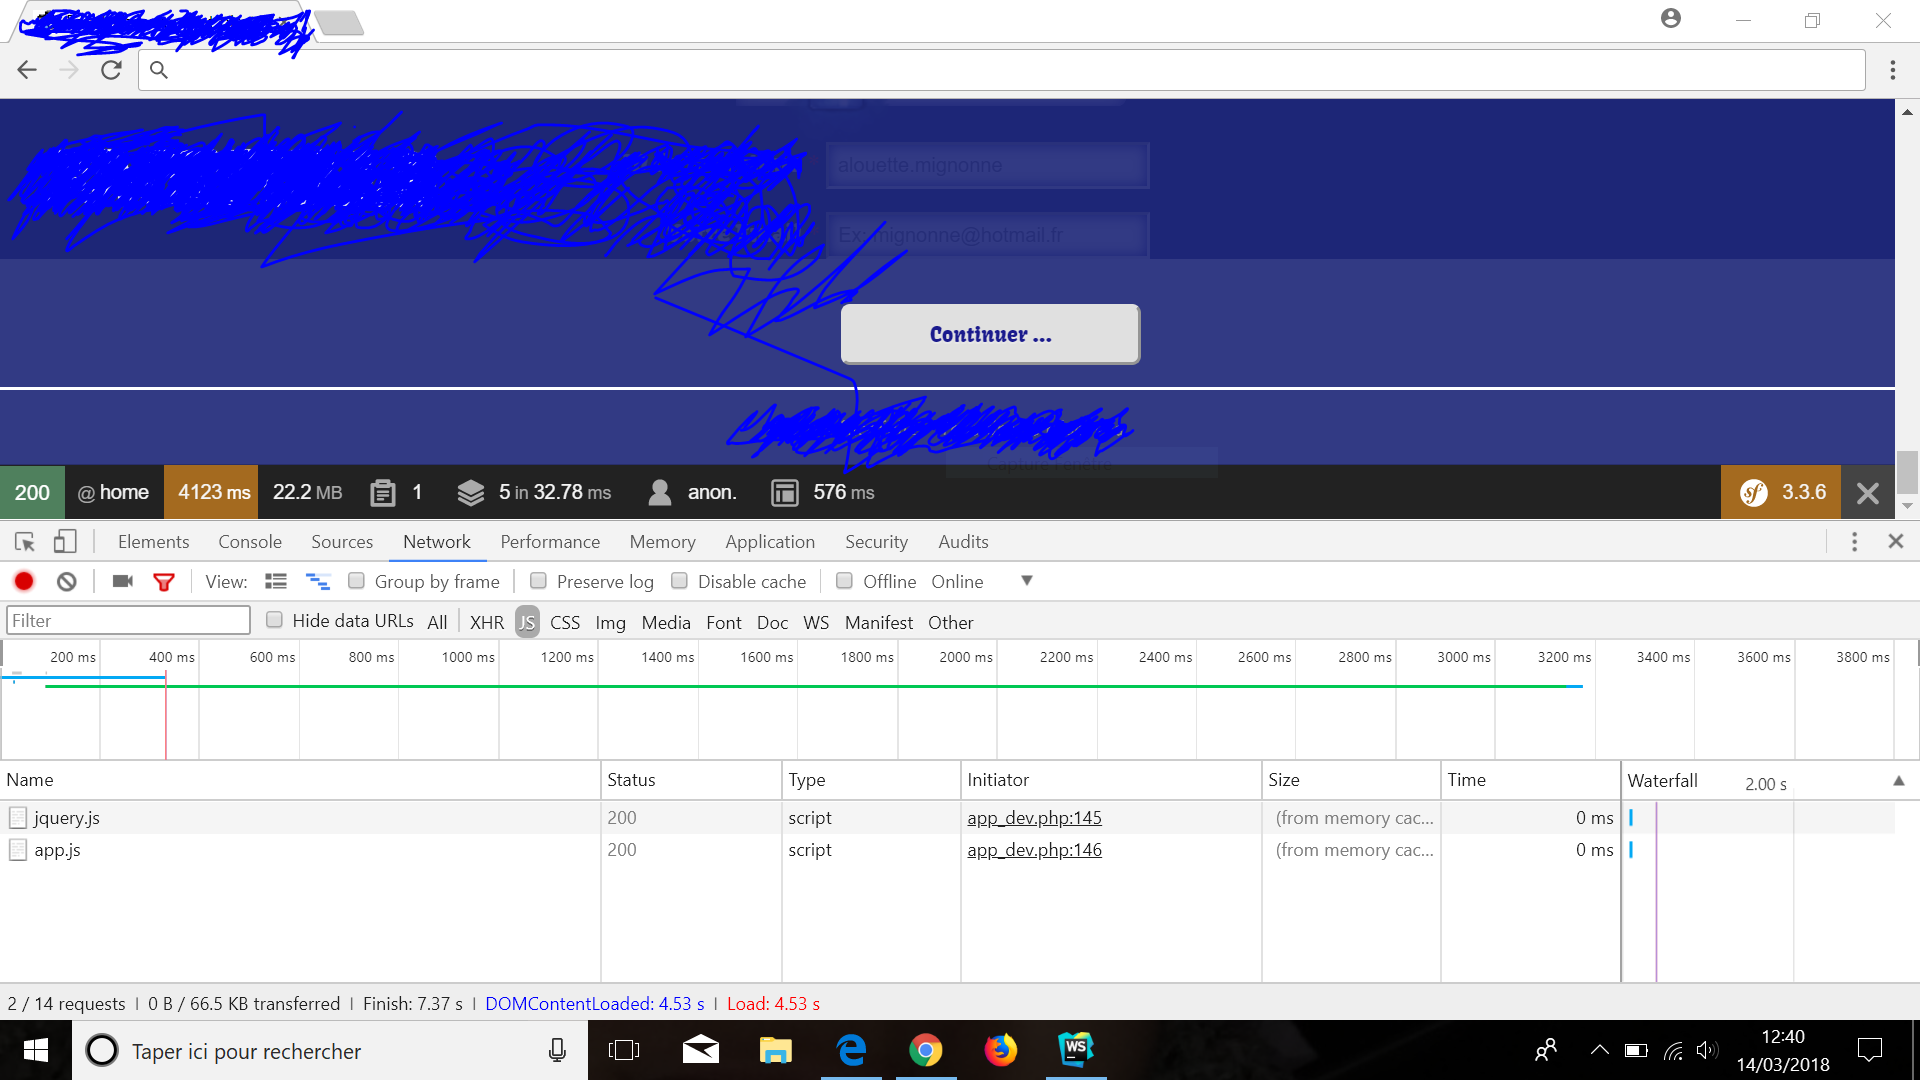1920x1080 pixels.
Task: Switch to Console tab
Action: click(x=250, y=542)
